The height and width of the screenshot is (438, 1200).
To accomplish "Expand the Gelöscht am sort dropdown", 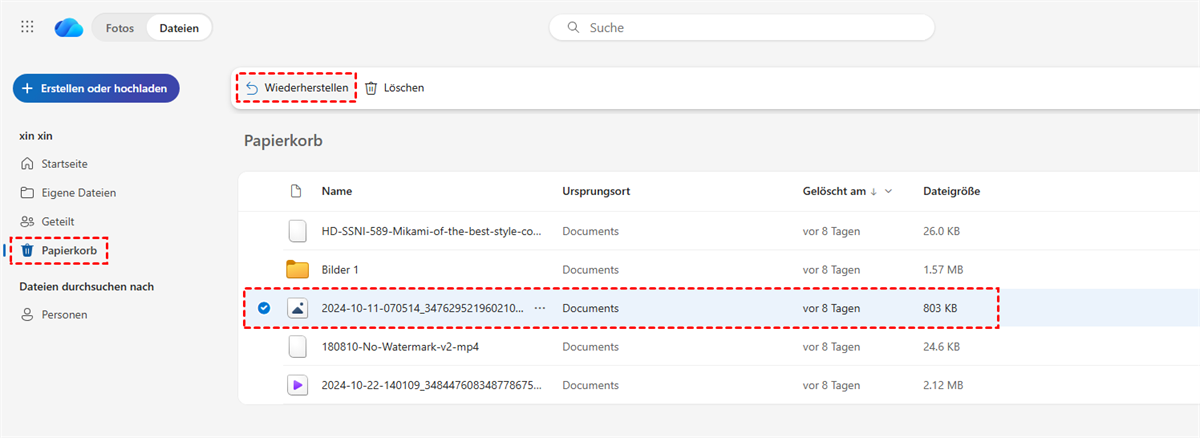I will click(888, 191).
